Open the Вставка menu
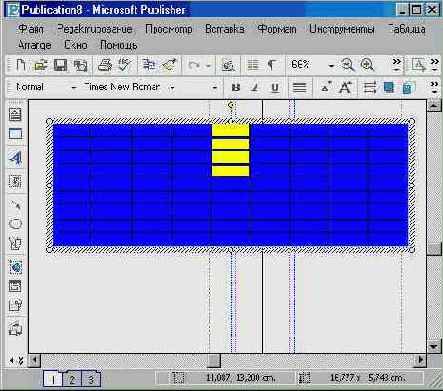 pyautogui.click(x=224, y=29)
